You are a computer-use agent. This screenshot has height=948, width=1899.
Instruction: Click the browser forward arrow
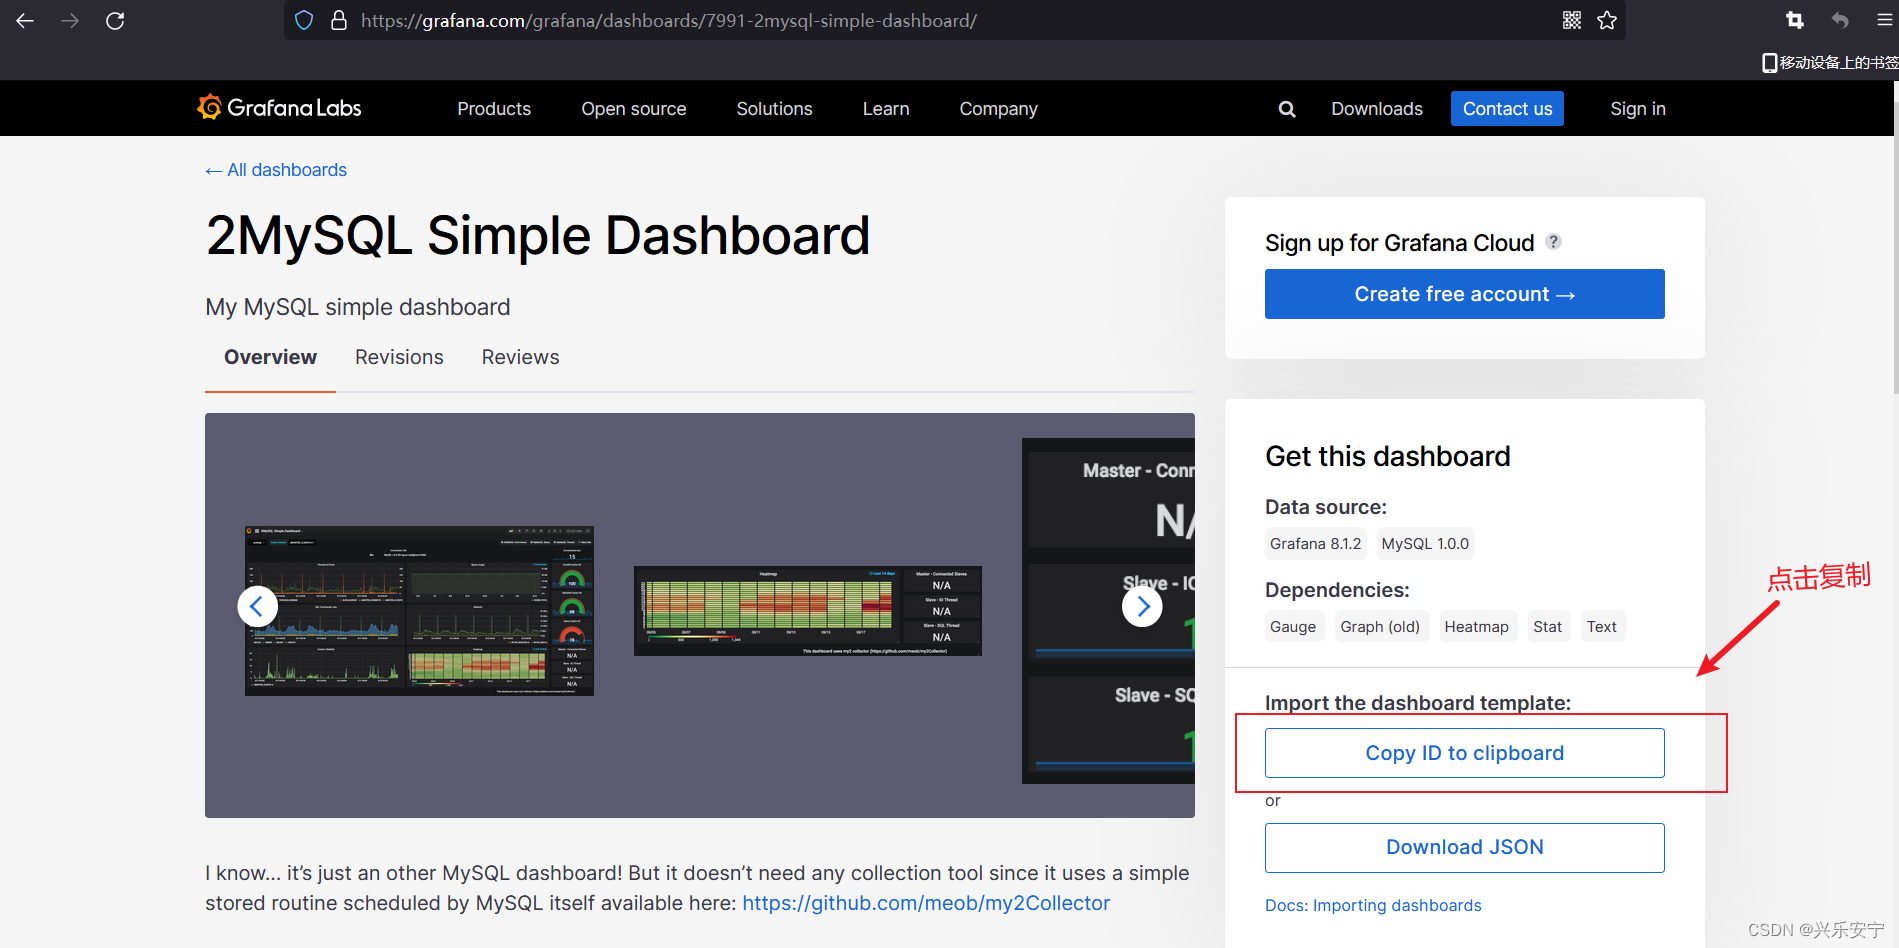[x=70, y=20]
